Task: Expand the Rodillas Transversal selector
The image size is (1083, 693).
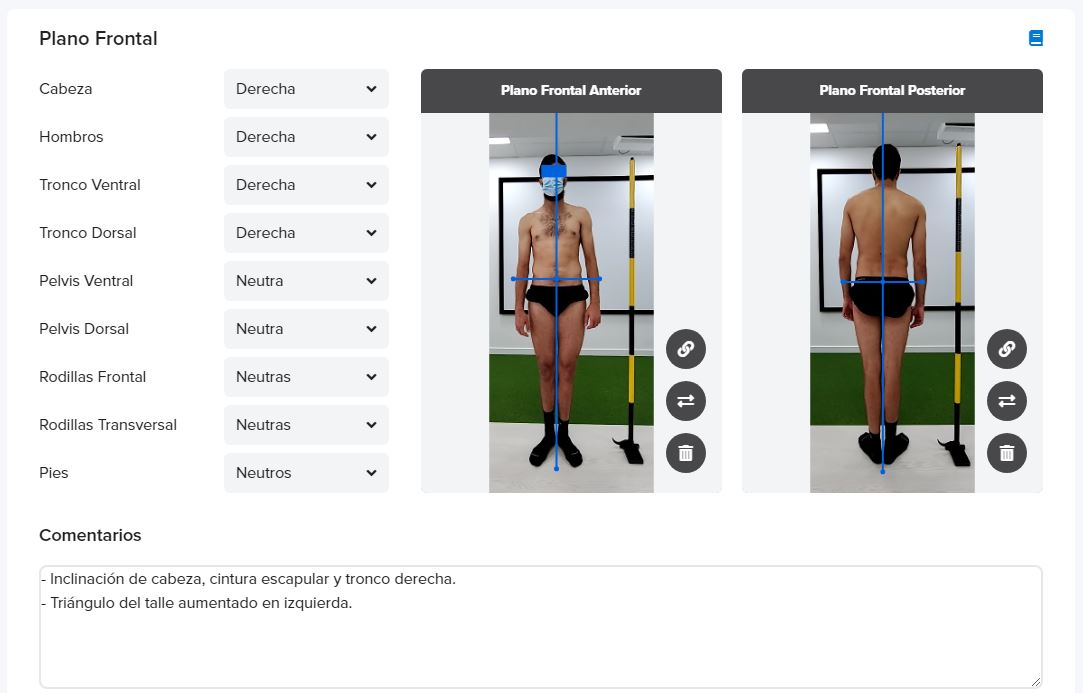Action: pyautogui.click(x=306, y=425)
